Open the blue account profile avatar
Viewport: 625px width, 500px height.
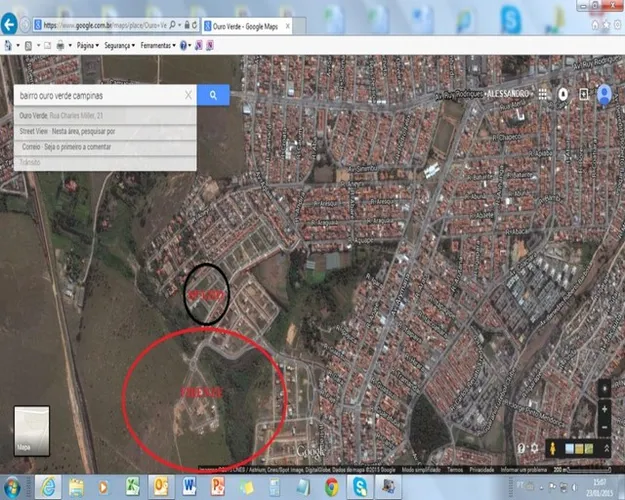tap(604, 95)
